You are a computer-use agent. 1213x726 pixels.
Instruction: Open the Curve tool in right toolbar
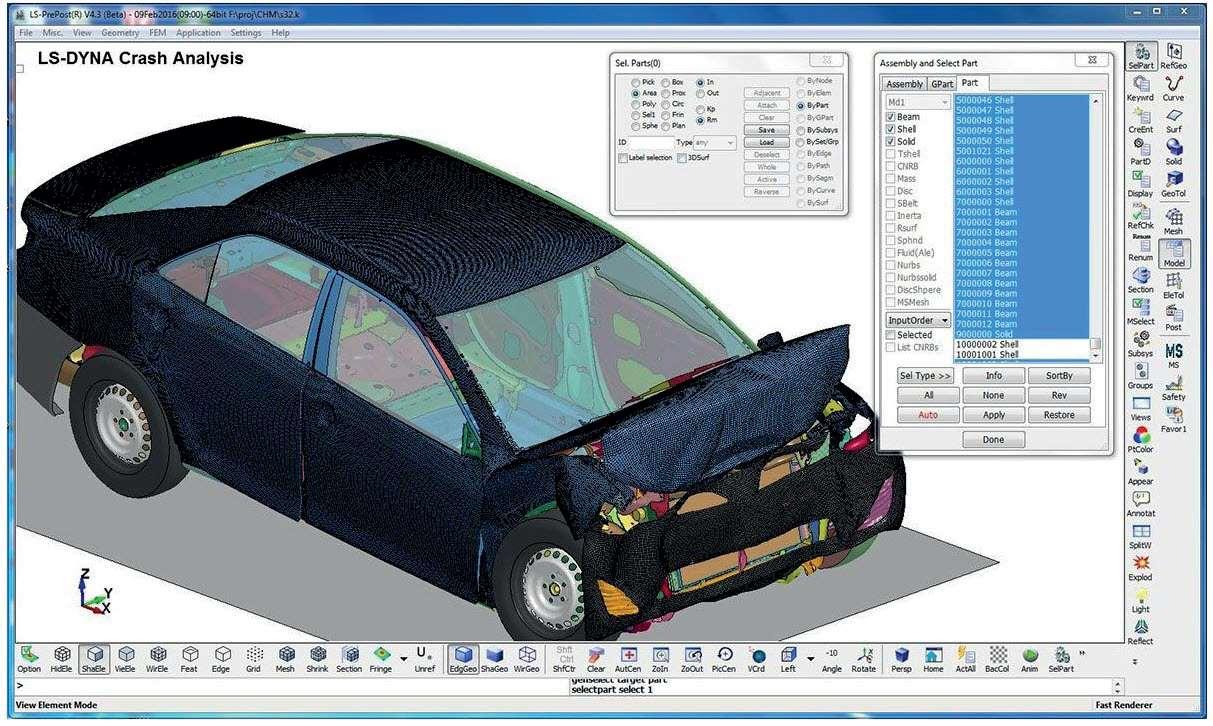pyautogui.click(x=1174, y=89)
